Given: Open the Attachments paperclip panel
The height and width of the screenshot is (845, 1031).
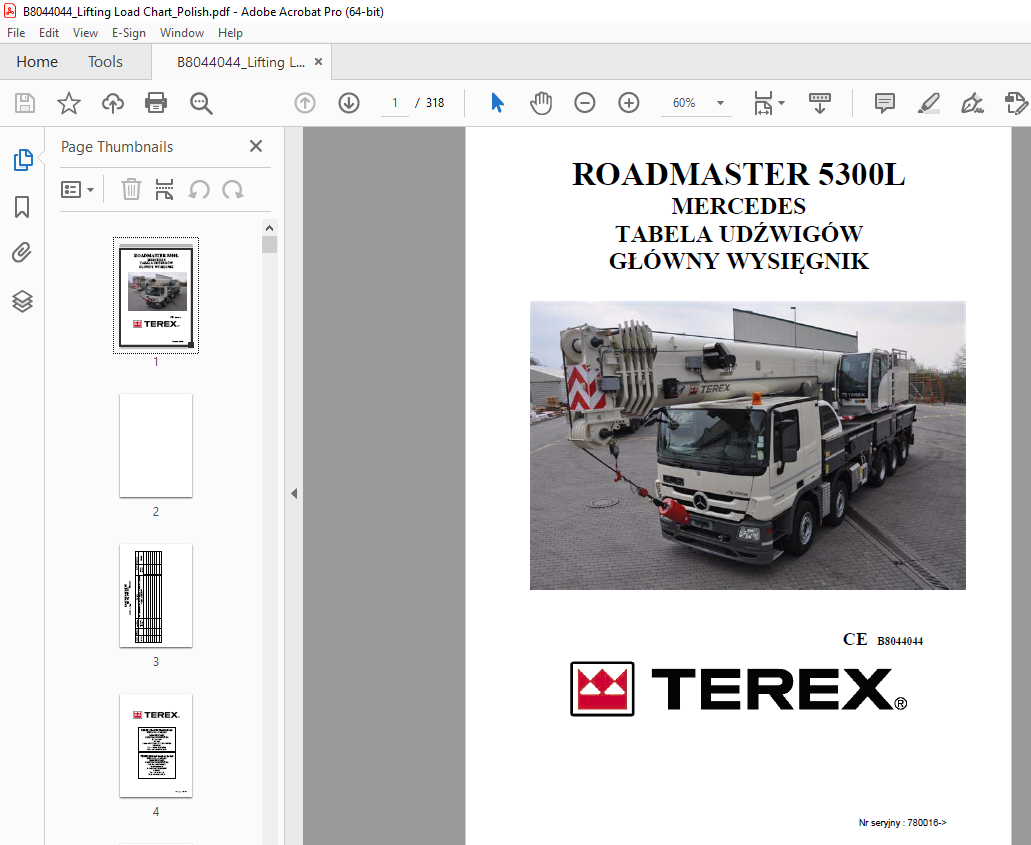Looking at the screenshot, I should [x=22, y=253].
